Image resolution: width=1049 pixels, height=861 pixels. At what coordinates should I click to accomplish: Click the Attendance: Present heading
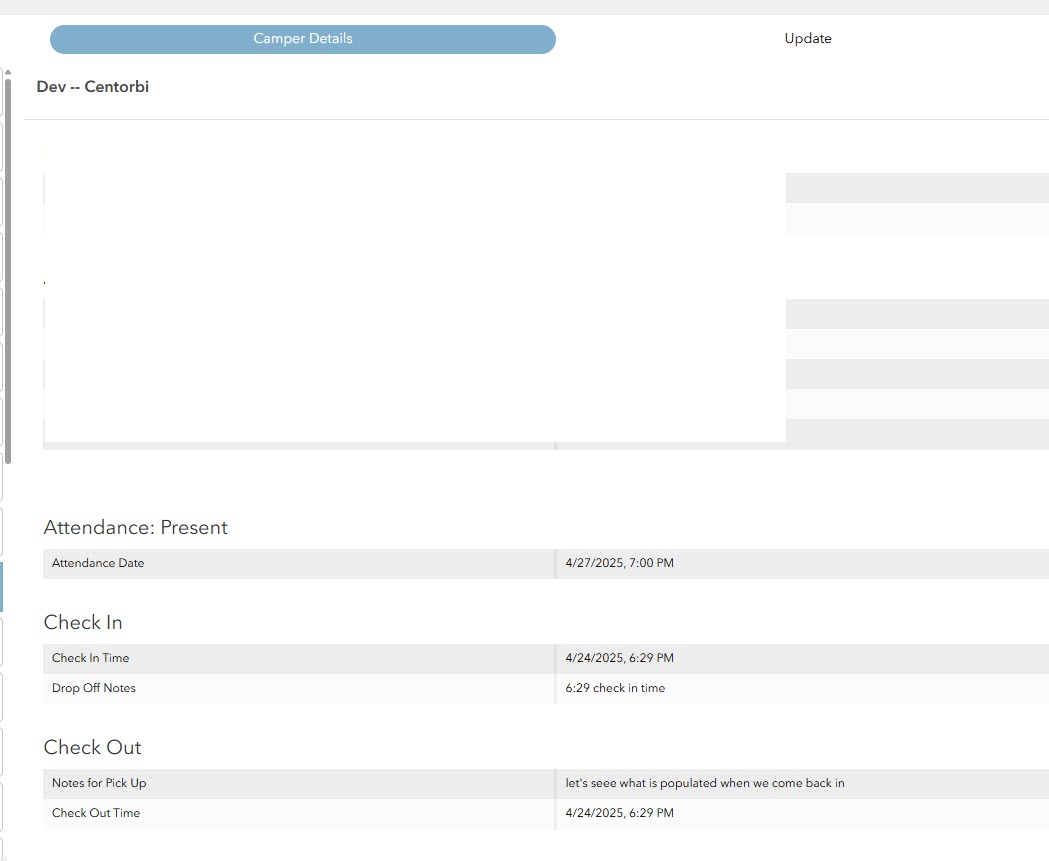click(135, 527)
